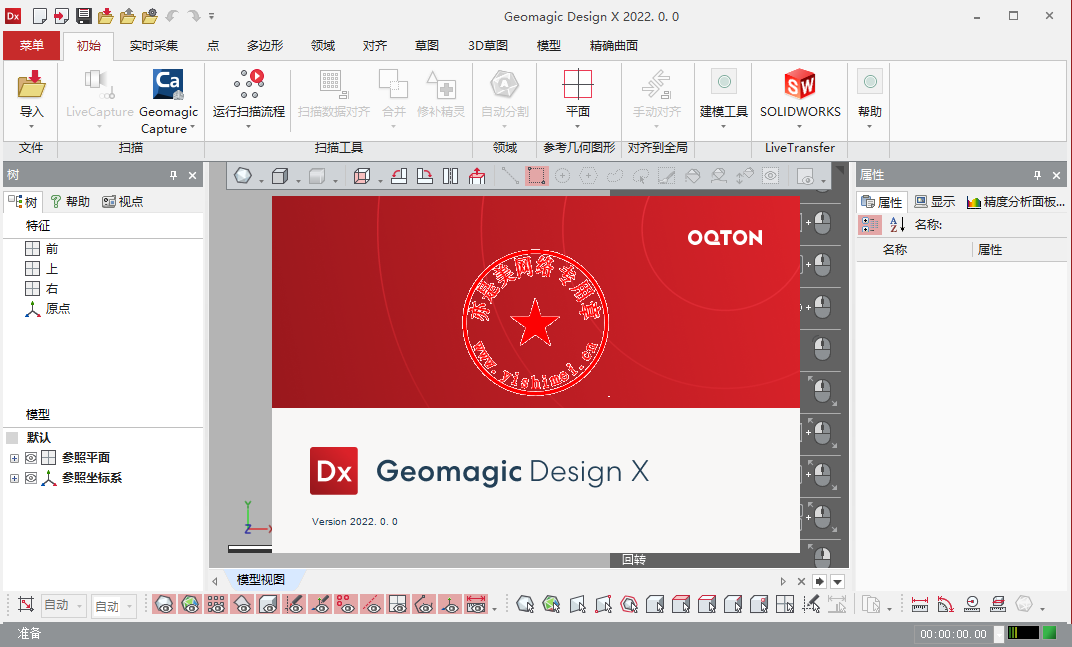This screenshot has height=647, width=1072.
Task: Click the 导入 import folder icon
Action: (31, 85)
